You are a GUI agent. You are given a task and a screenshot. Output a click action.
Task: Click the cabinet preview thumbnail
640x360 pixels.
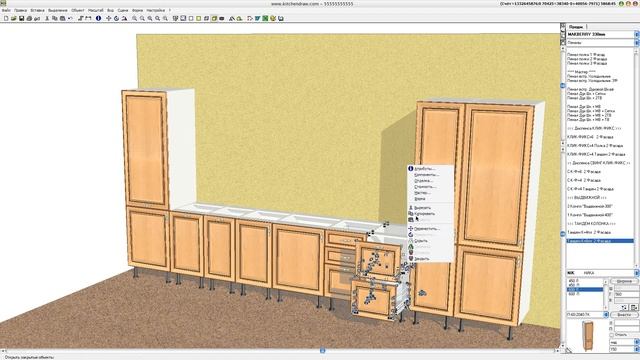coord(588,336)
